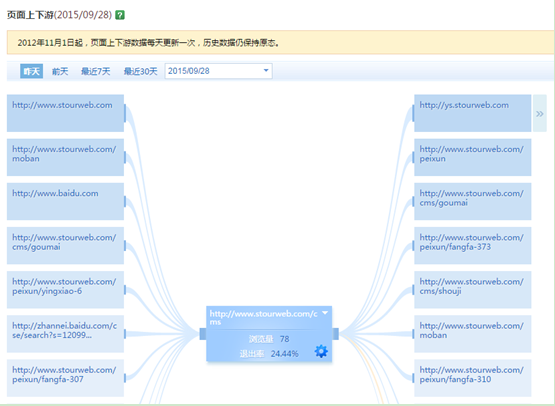This screenshot has width=555, height=406.
Task: Open settings gear on center cms node
Action: [321, 351]
